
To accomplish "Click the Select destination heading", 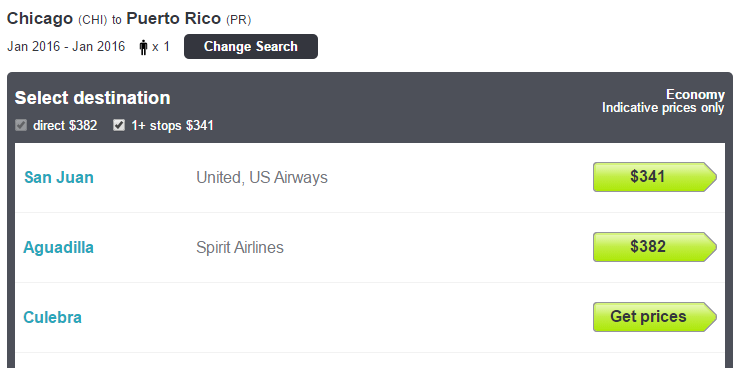I will coord(92,98).
